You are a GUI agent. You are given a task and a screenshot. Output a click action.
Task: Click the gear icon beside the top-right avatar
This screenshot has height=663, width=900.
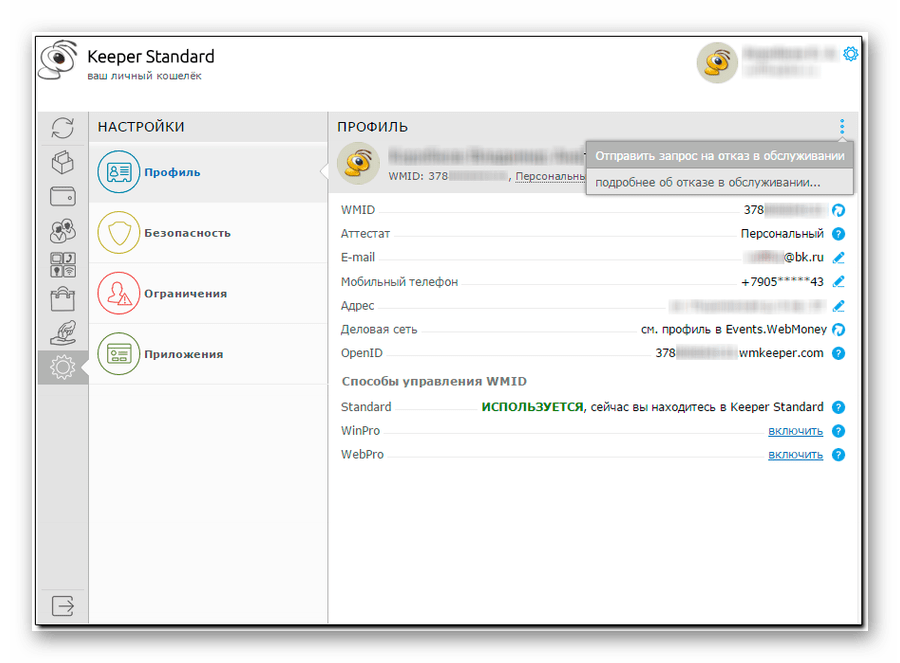pyautogui.click(x=850, y=54)
